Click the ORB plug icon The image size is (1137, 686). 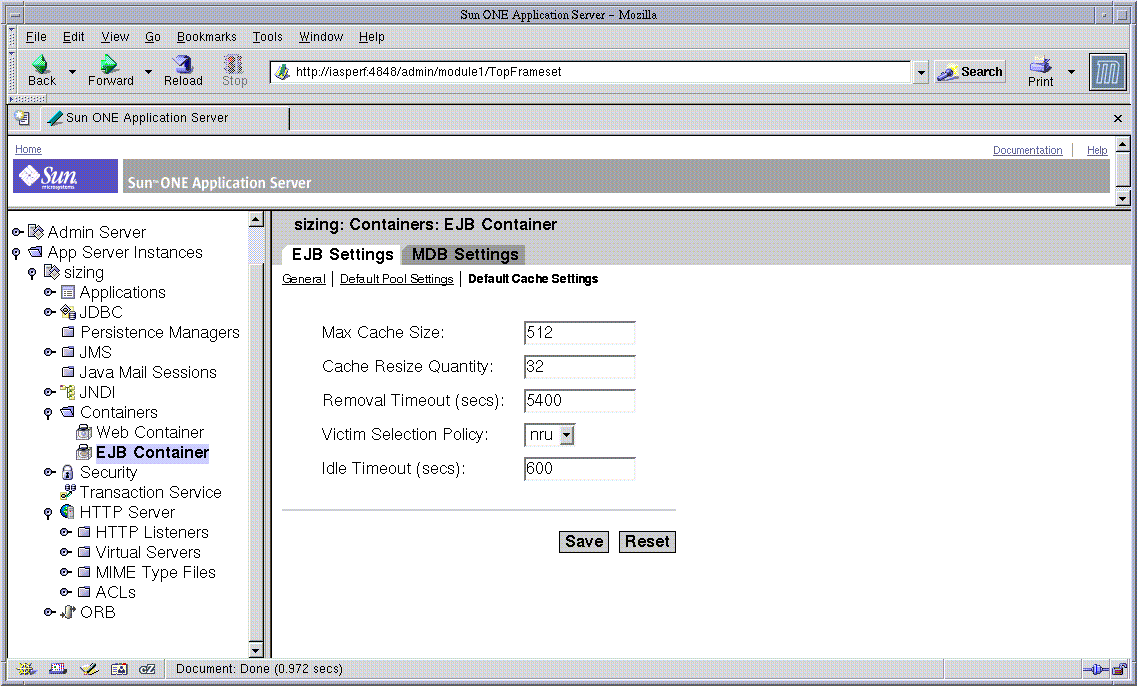tap(68, 612)
